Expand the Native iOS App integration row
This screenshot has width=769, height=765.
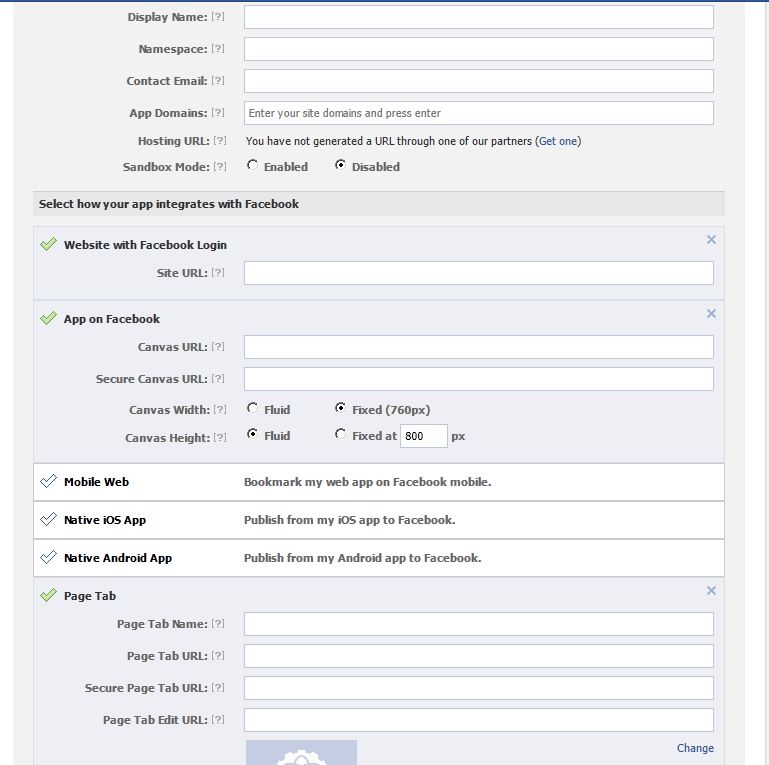[379, 520]
